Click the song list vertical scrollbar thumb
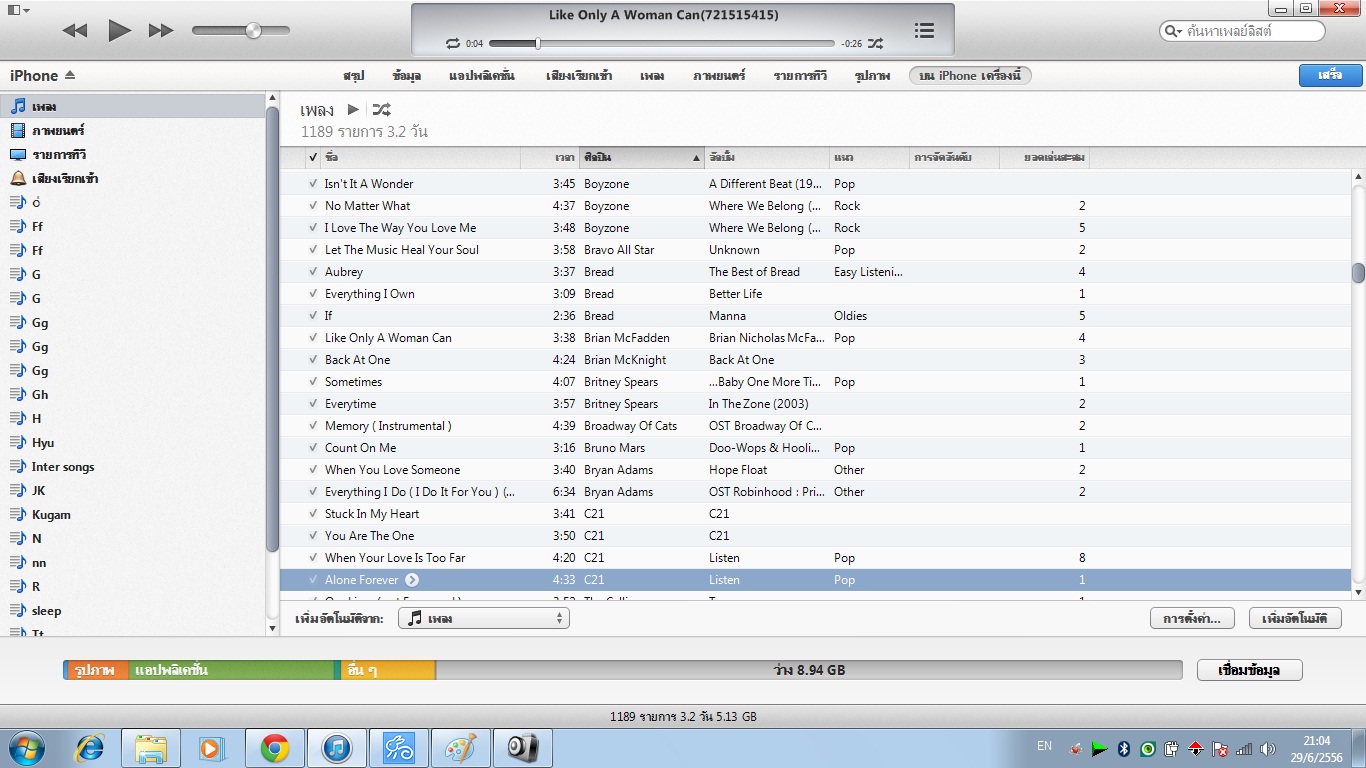1366x768 pixels. 1358,273
